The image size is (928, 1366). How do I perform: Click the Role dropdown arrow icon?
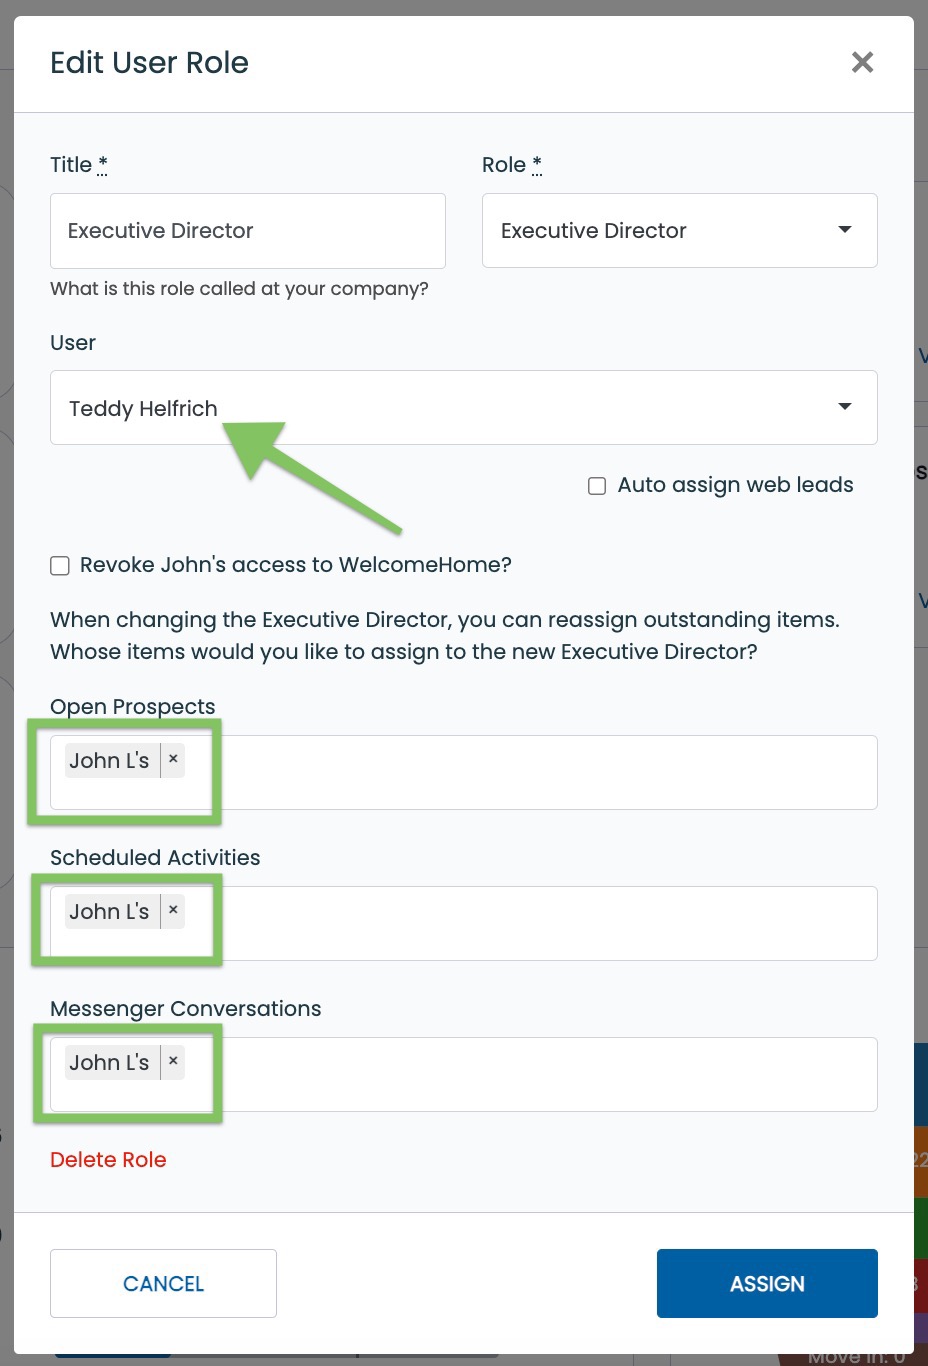pos(845,230)
